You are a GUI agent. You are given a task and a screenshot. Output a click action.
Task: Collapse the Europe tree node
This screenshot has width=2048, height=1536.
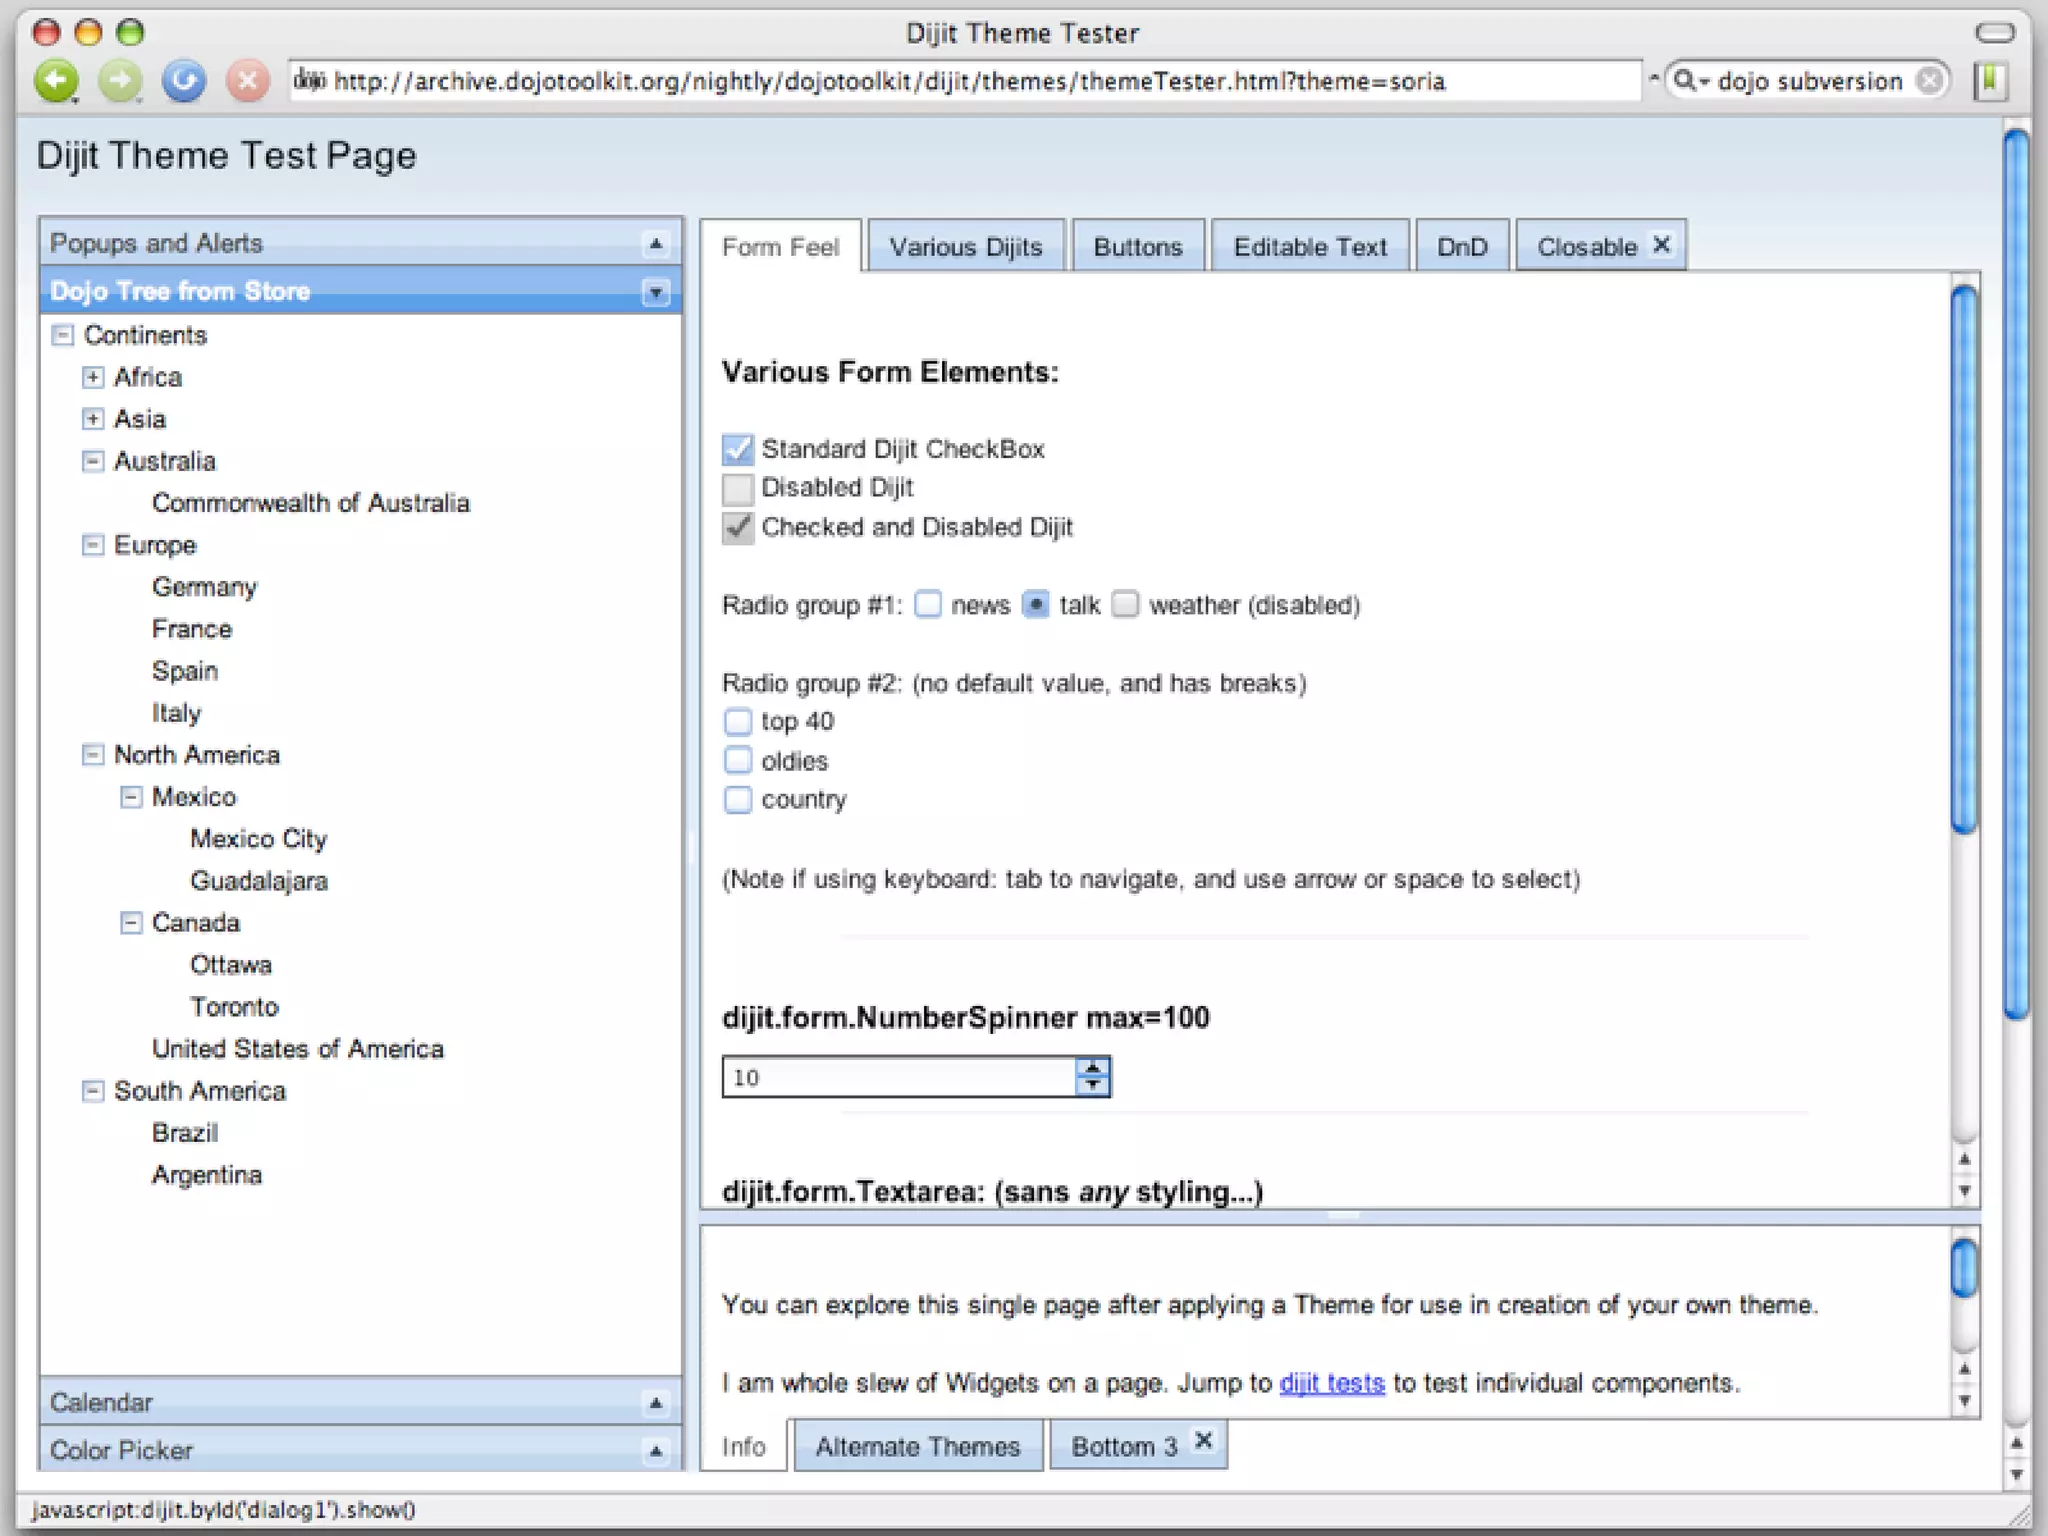[93, 545]
